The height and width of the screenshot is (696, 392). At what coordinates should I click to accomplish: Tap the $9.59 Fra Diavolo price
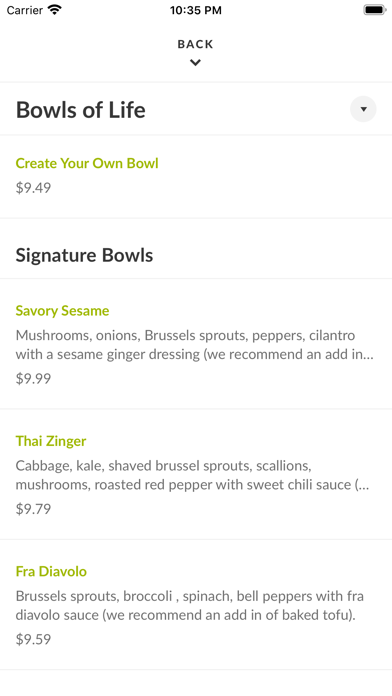(x=33, y=639)
